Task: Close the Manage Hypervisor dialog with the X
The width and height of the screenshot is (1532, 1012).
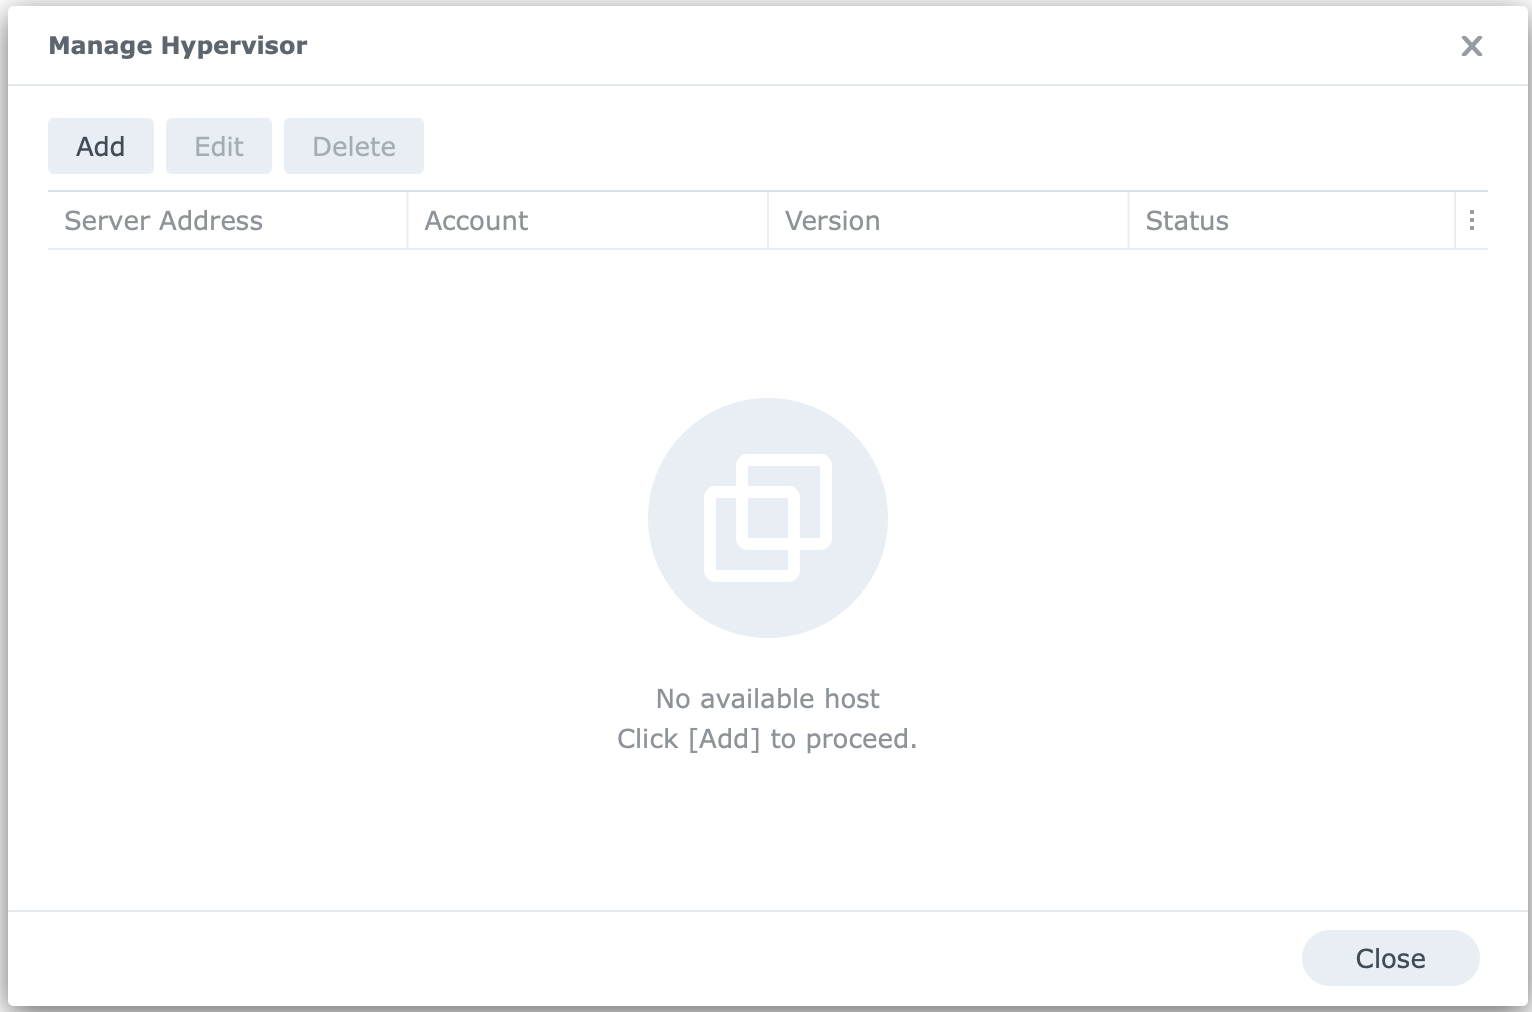Action: coord(1471,46)
